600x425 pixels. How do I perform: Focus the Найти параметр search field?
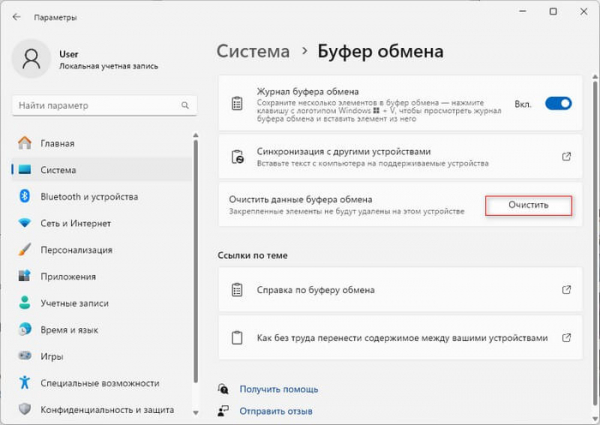[x=104, y=105]
